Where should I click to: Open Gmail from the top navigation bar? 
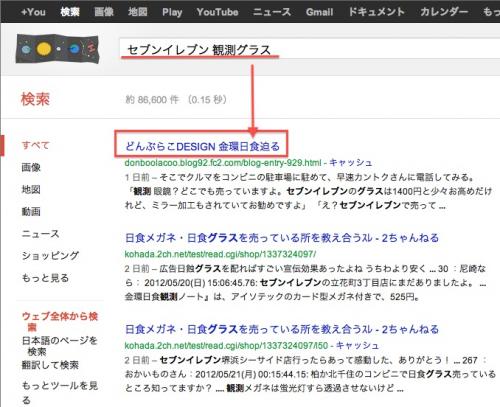[319, 12]
